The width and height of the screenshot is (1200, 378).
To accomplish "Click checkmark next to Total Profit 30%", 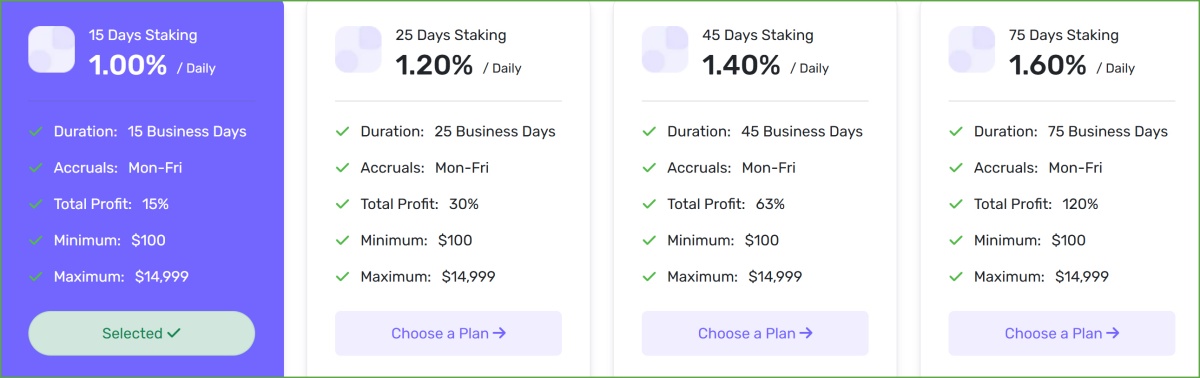I will pyautogui.click(x=343, y=204).
